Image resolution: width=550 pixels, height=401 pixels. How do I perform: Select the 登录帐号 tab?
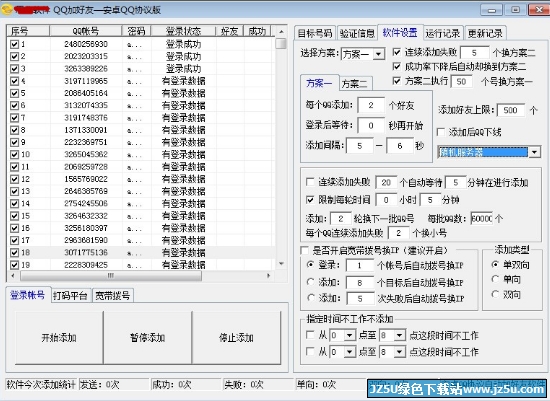pos(27,295)
